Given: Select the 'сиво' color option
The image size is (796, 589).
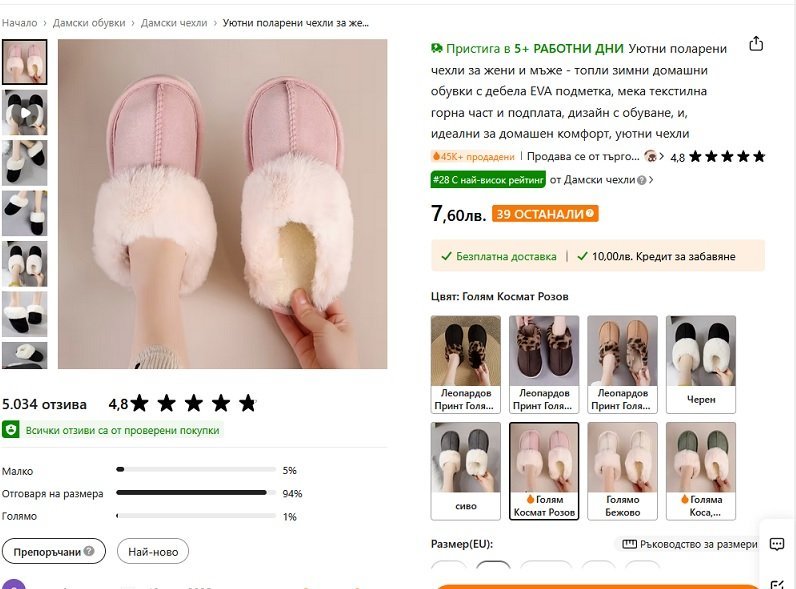Looking at the screenshot, I should coord(466,471).
